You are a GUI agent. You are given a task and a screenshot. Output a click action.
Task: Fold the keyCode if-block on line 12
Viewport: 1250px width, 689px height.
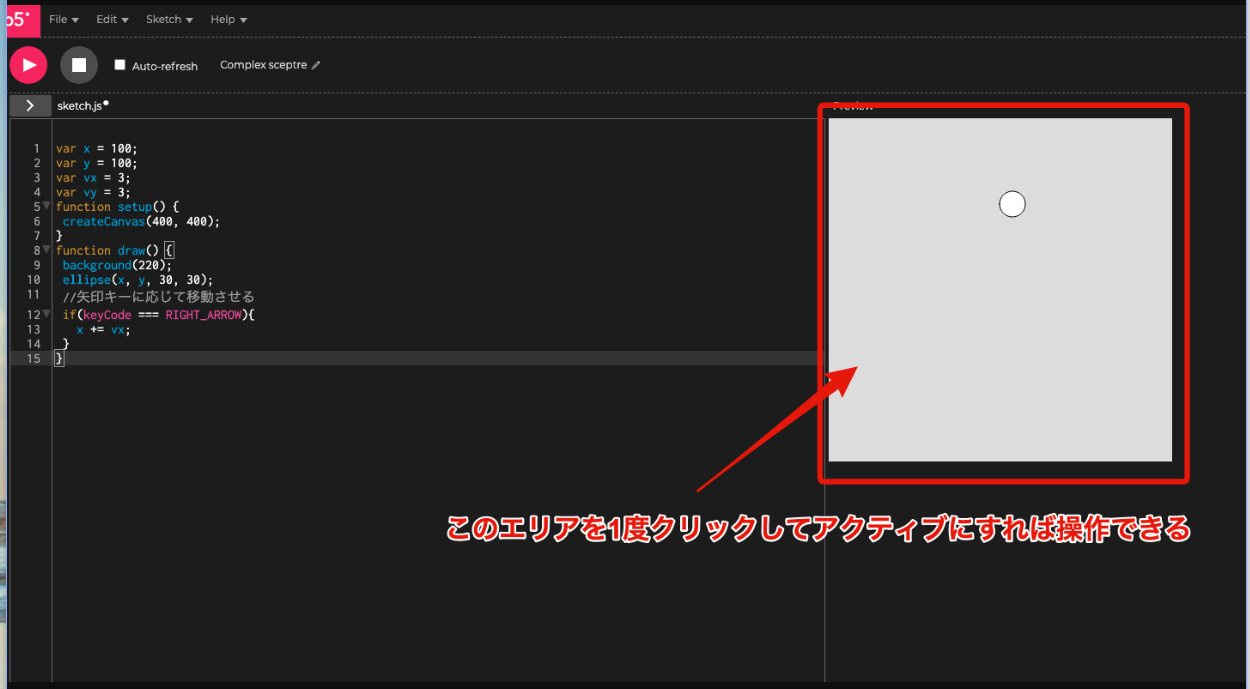[47, 313]
